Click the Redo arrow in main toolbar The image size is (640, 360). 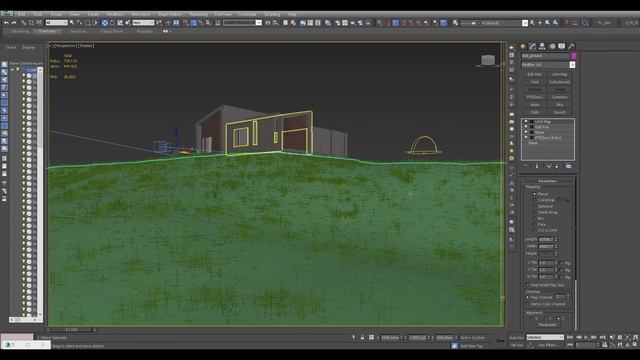click(x=14, y=23)
